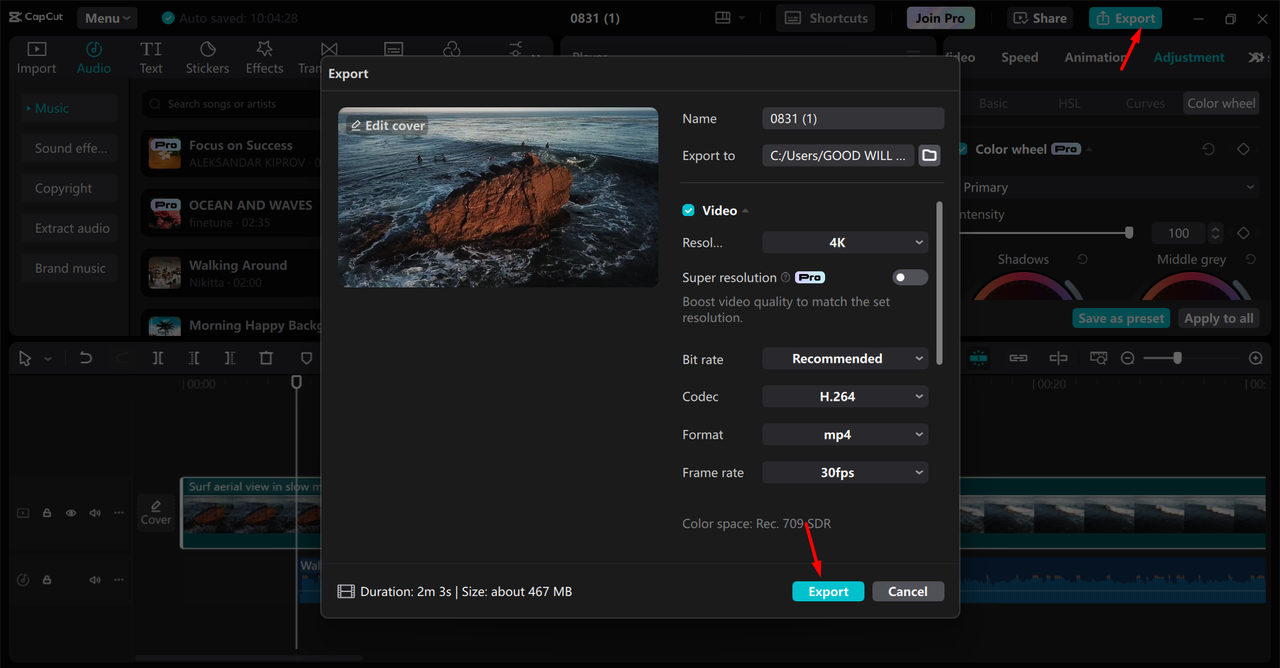1280x668 pixels.
Task: Click the Intensity slider handle
Action: point(1129,233)
